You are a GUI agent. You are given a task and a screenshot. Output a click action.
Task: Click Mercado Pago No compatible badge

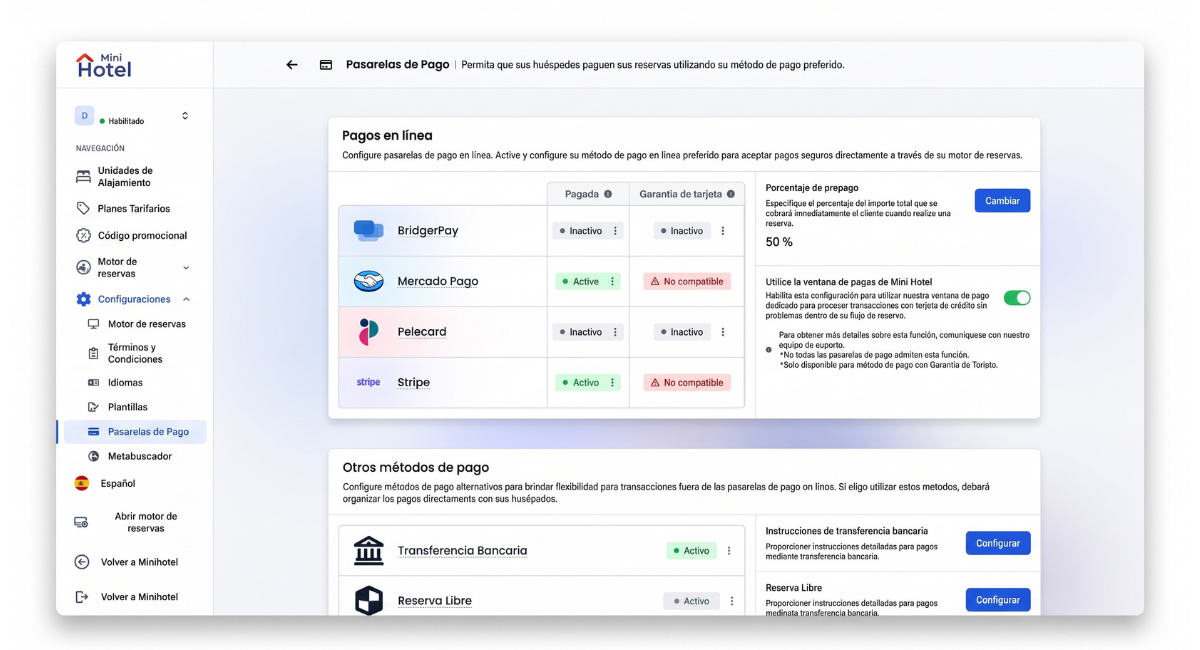click(687, 282)
